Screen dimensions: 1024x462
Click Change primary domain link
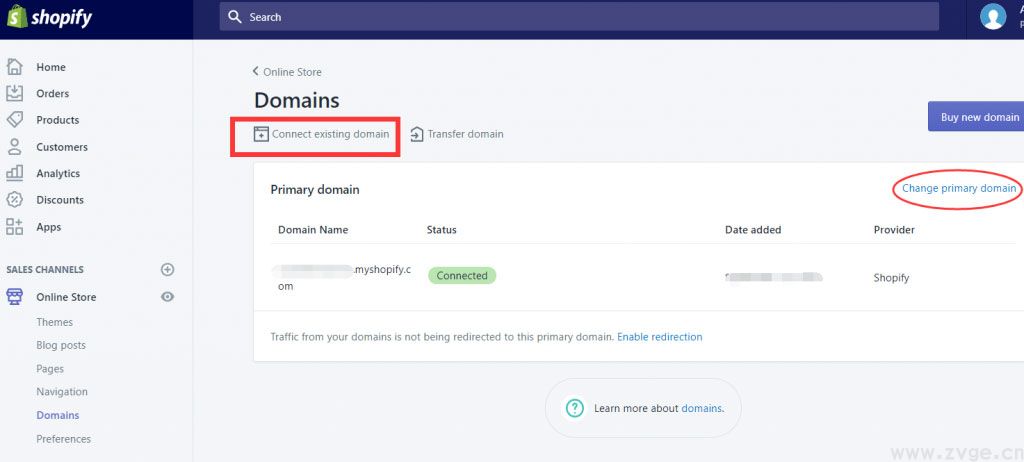pyautogui.click(x=959, y=188)
